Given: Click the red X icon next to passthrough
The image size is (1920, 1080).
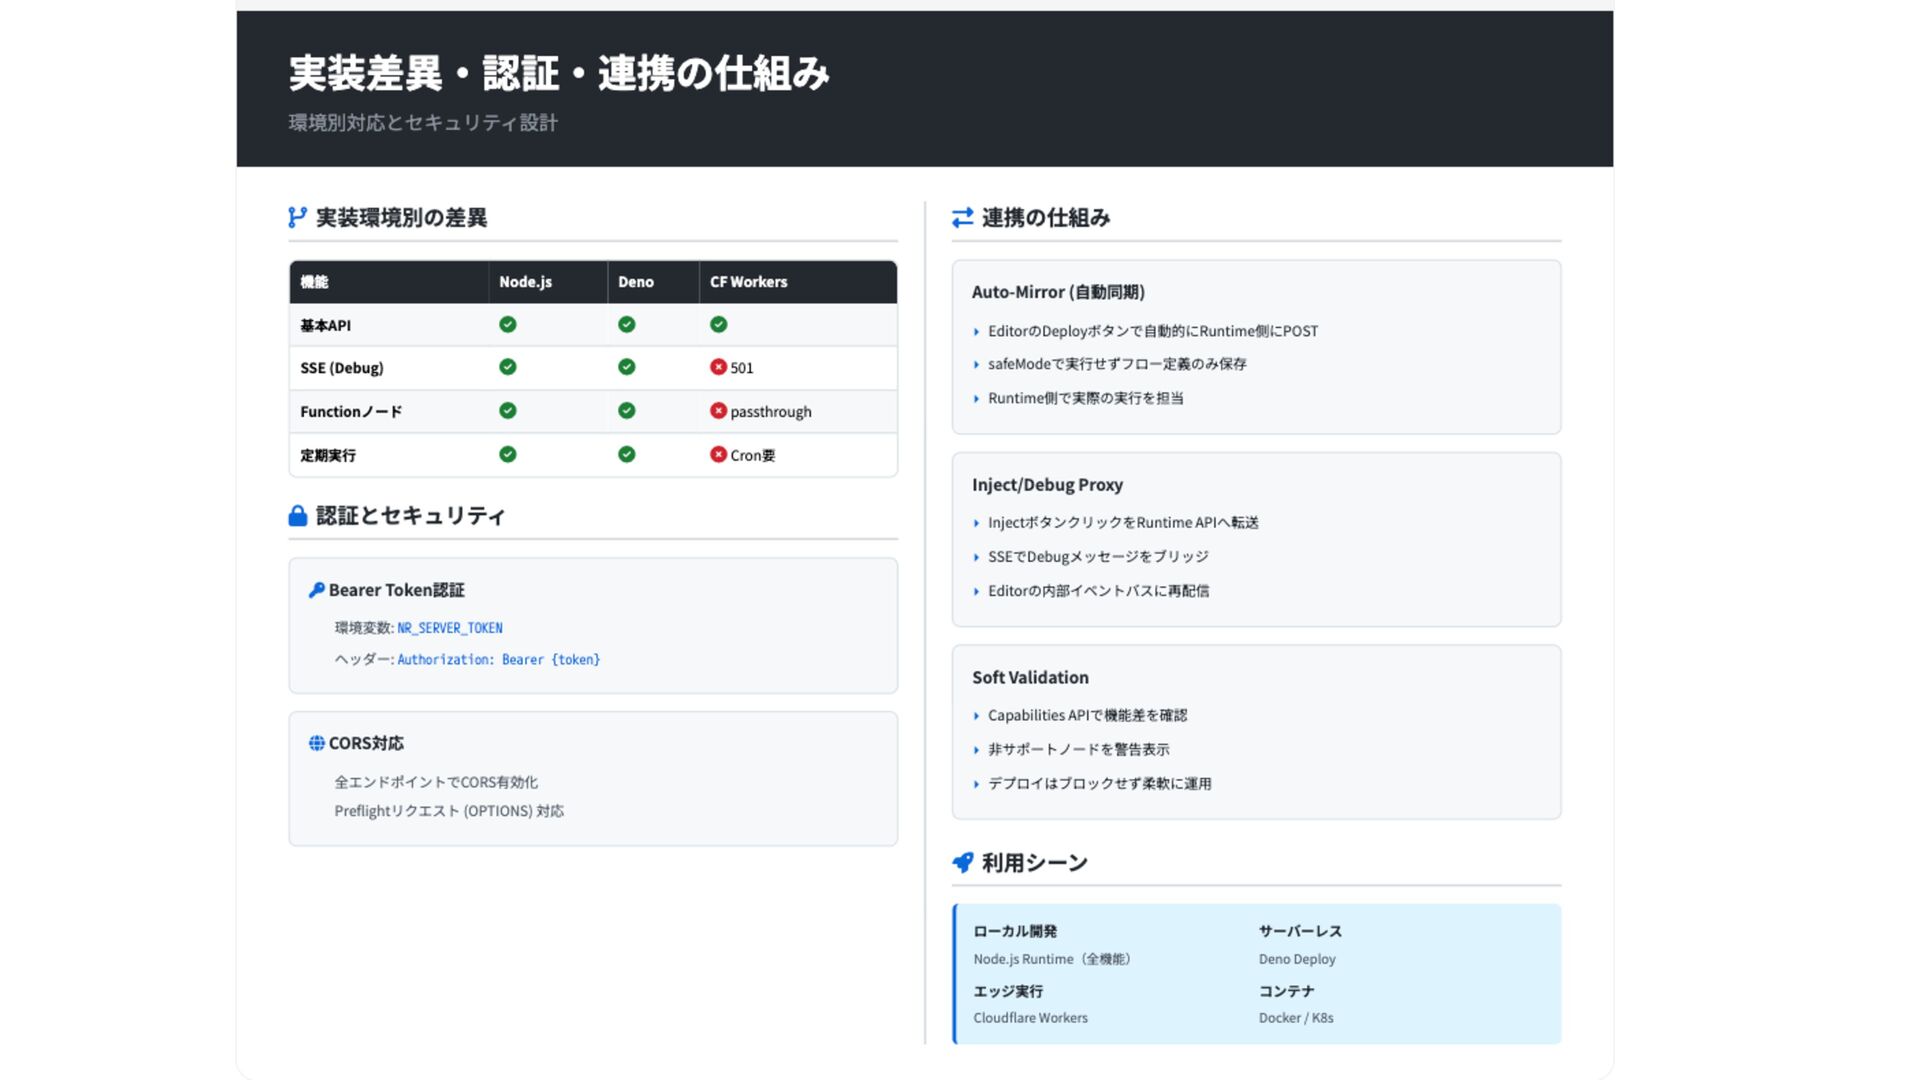Looking at the screenshot, I should point(718,411).
